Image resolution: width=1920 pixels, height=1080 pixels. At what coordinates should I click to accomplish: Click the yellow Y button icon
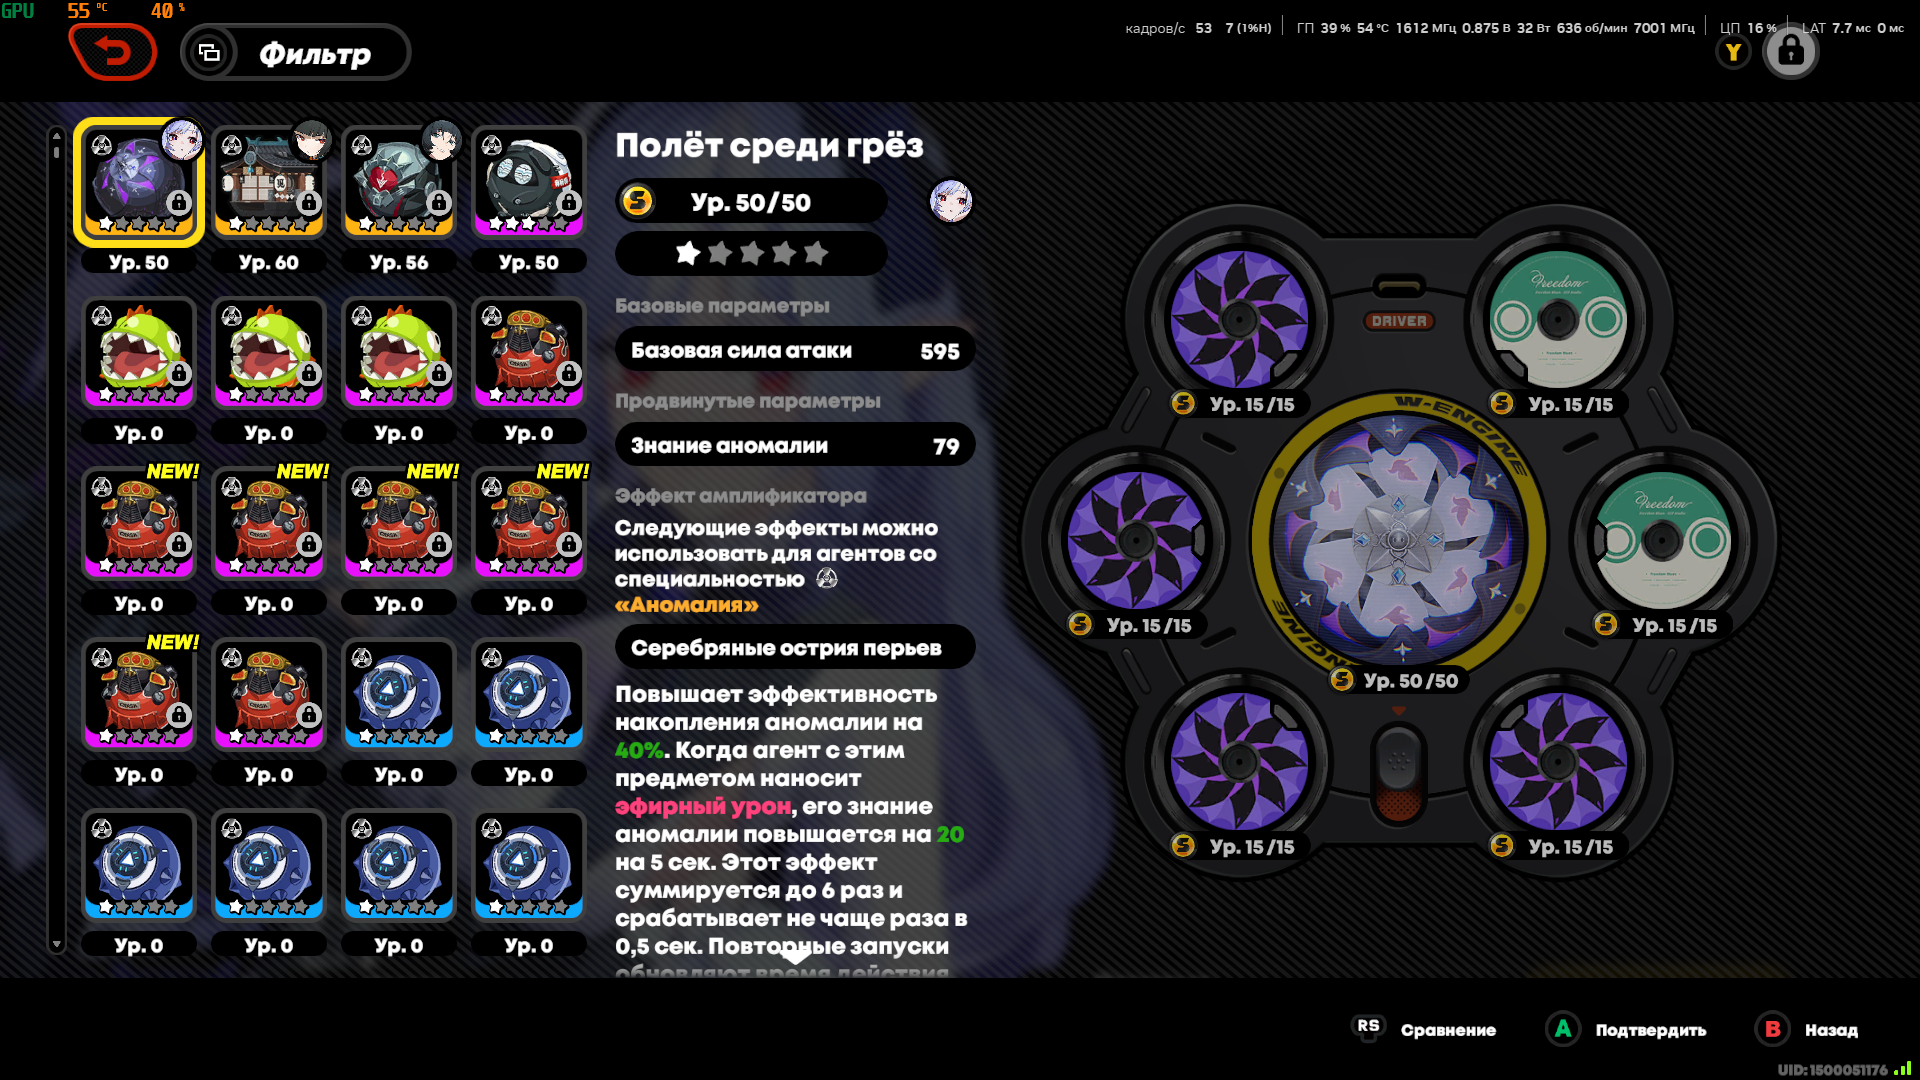click(1733, 52)
